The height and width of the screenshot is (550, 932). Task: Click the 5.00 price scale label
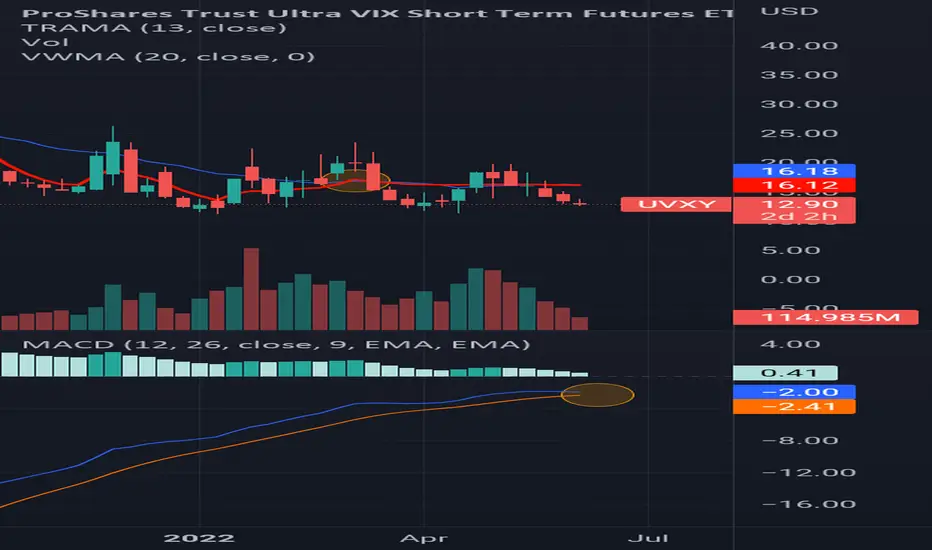click(790, 250)
